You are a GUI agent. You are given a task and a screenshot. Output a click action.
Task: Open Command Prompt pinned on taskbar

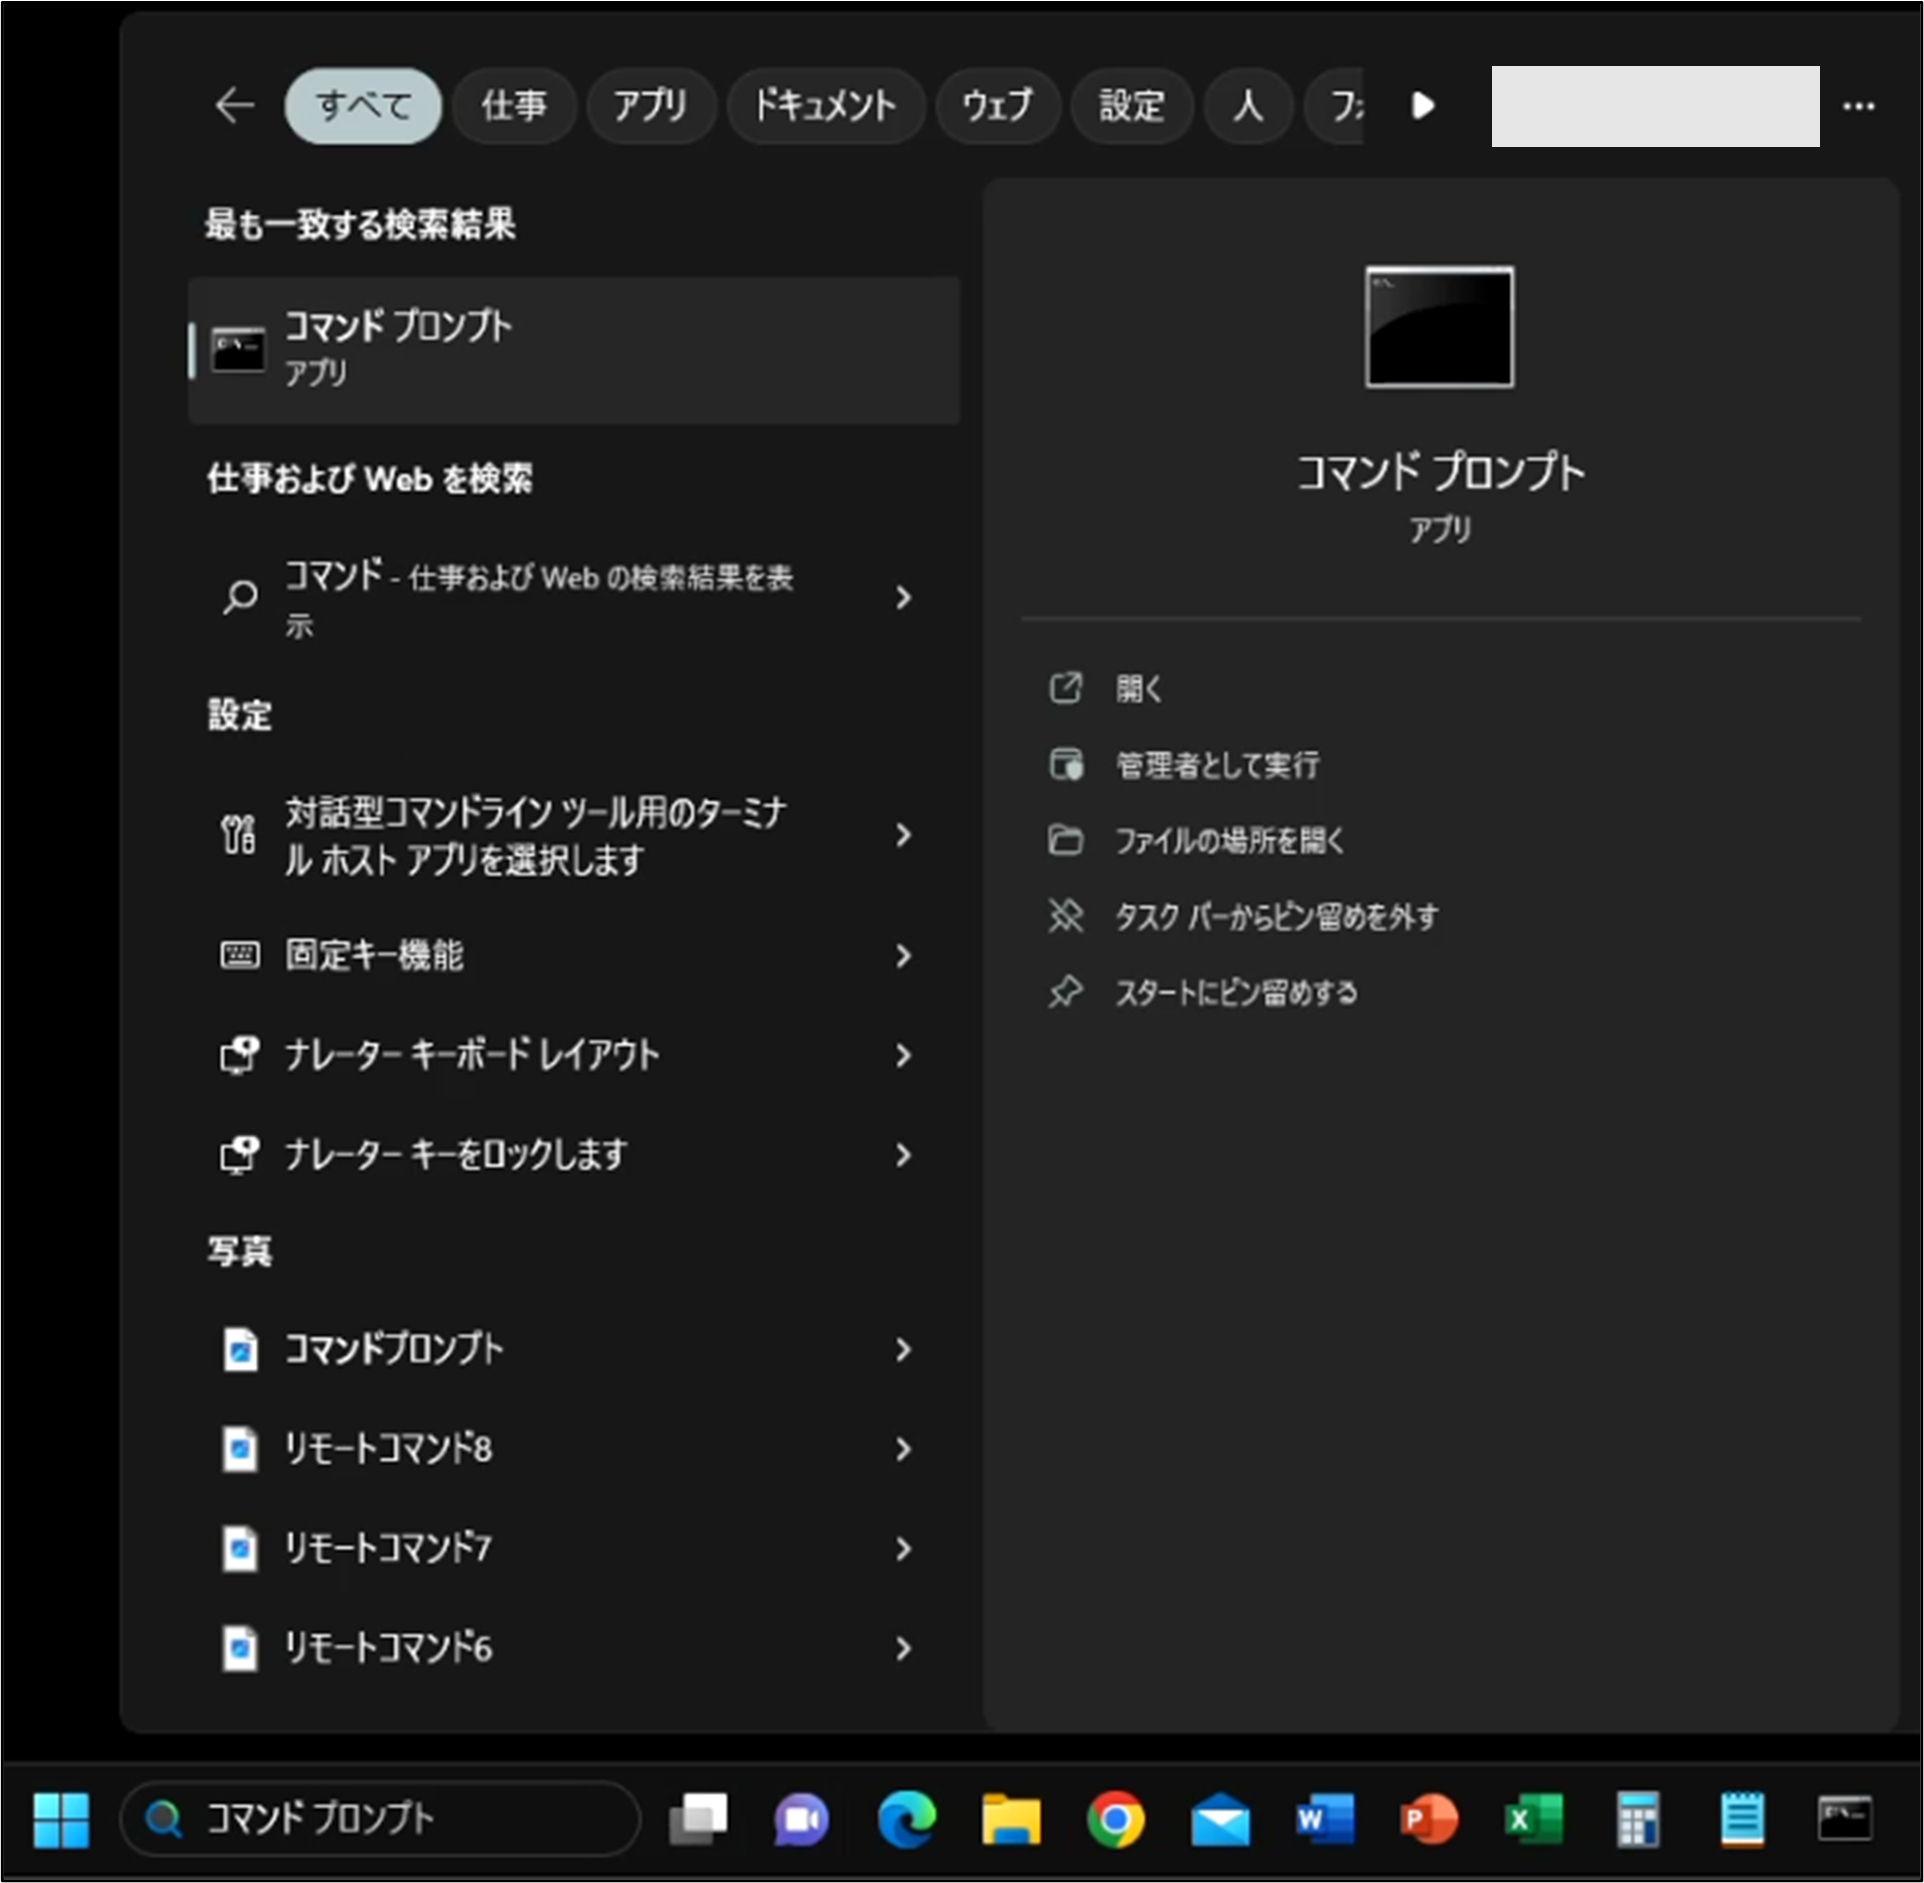pyautogui.click(x=1845, y=1820)
